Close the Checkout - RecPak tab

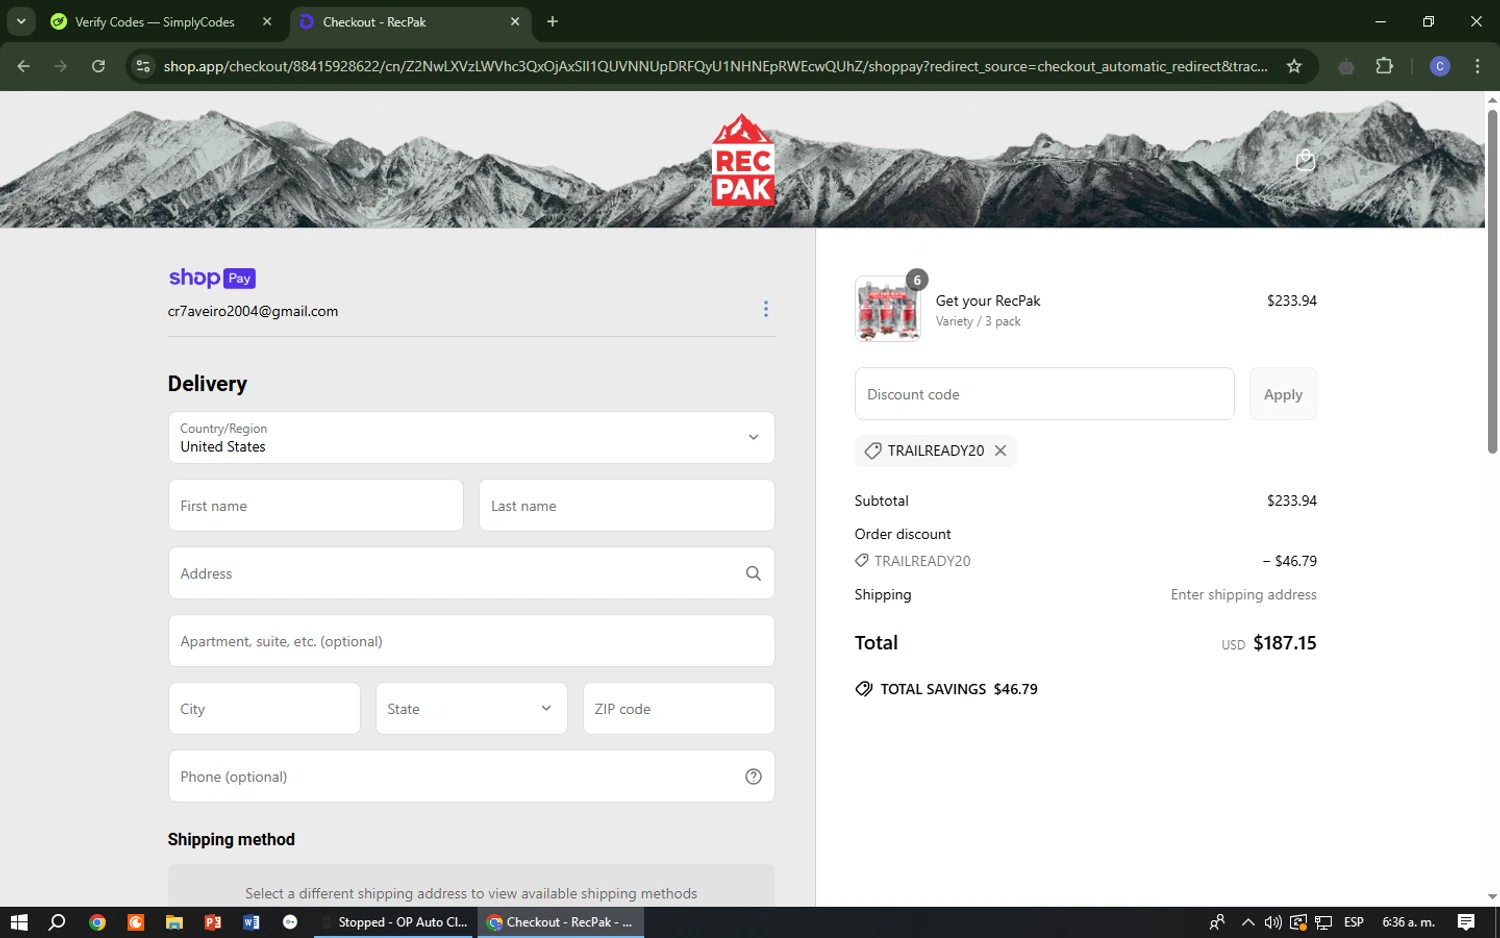[x=515, y=21]
